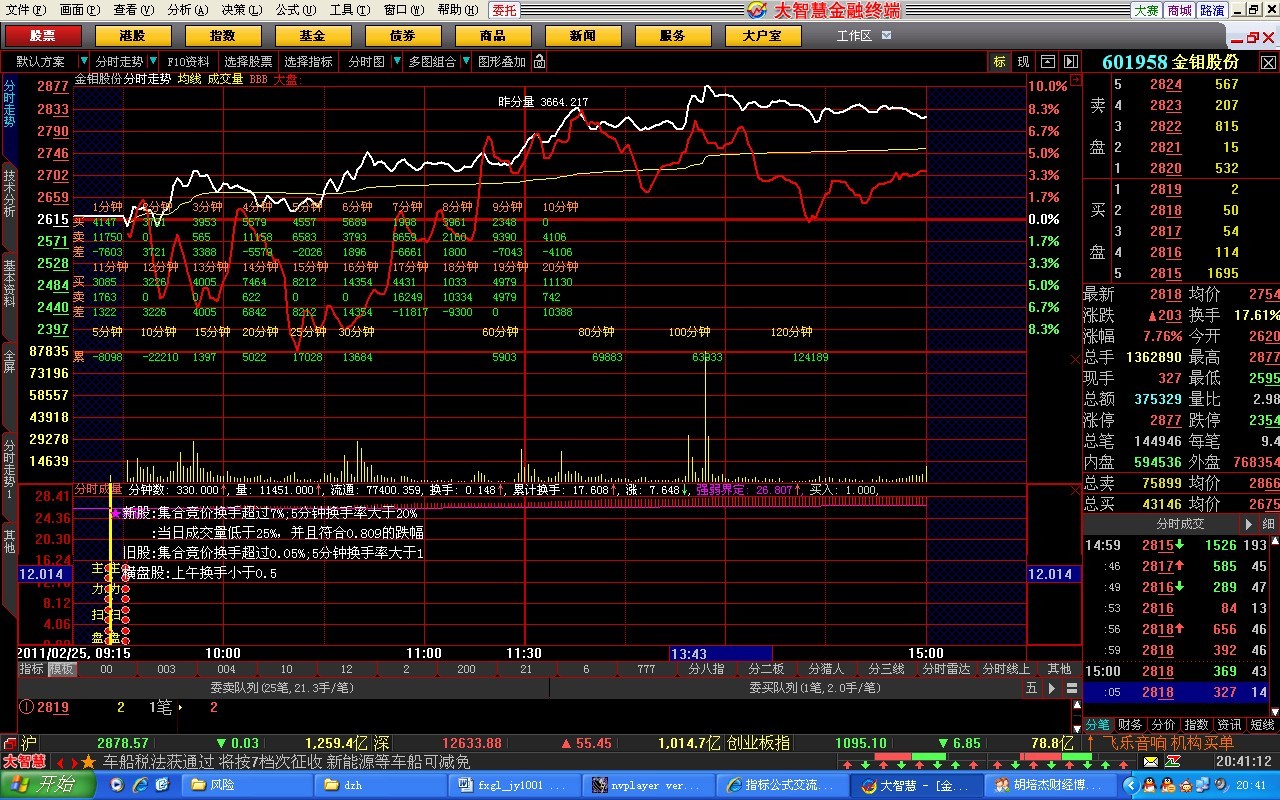Screen dimensions: 1280x800
Task: Click the 大赛 button
Action: pyautogui.click(x=1146, y=10)
